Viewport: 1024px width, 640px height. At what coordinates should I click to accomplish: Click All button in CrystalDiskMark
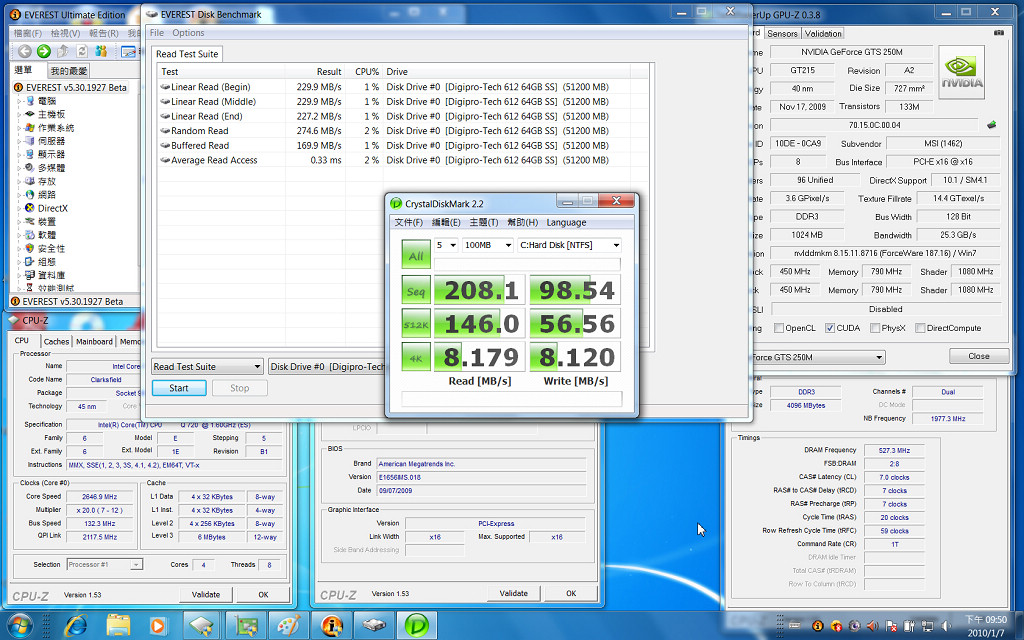click(416, 255)
